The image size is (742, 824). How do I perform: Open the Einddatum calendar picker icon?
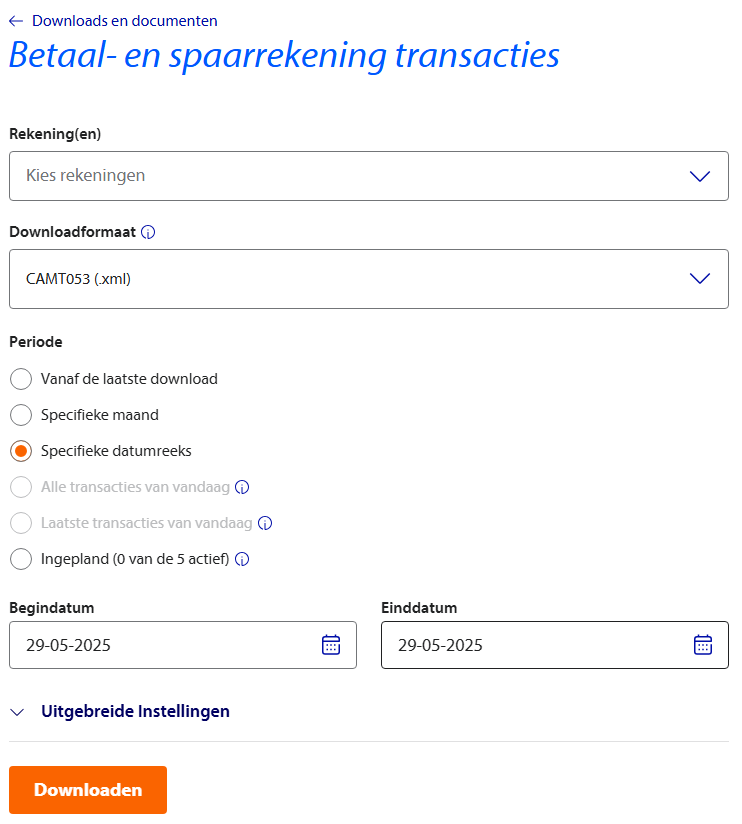pos(703,645)
